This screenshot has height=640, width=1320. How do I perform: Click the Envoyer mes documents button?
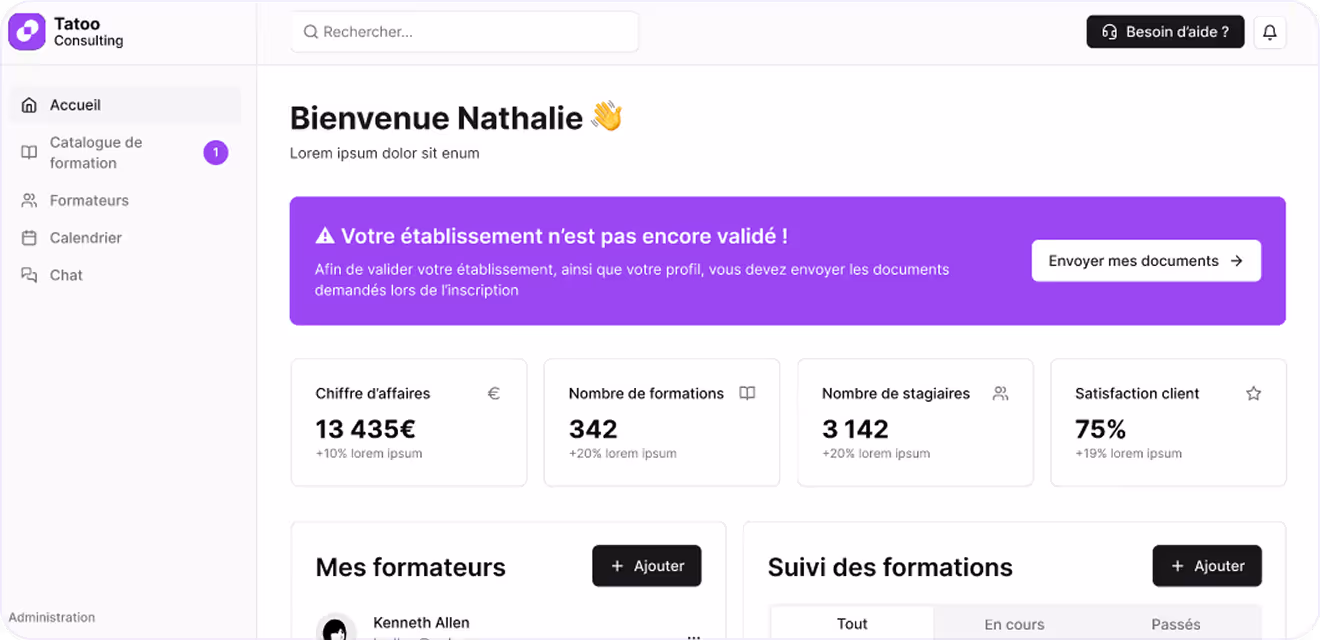click(x=1146, y=260)
